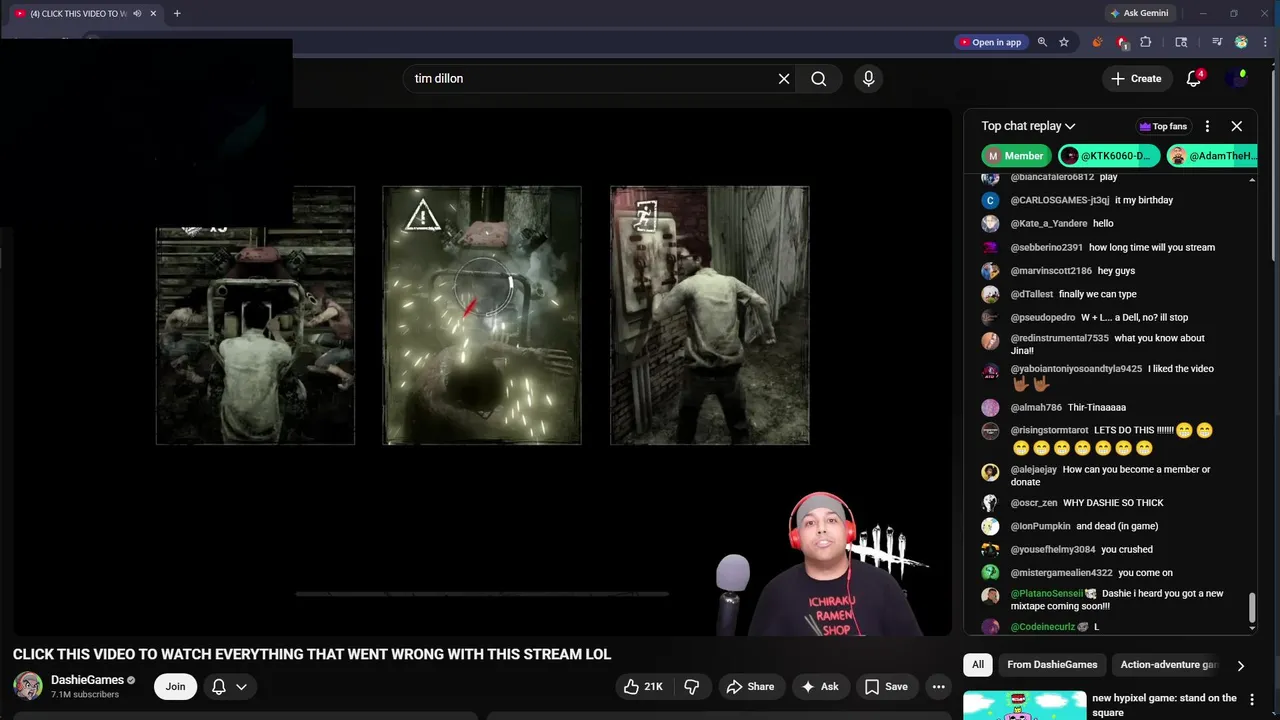Join the DashieGames channel
Viewport: 1280px width, 720px height.
tap(175, 686)
